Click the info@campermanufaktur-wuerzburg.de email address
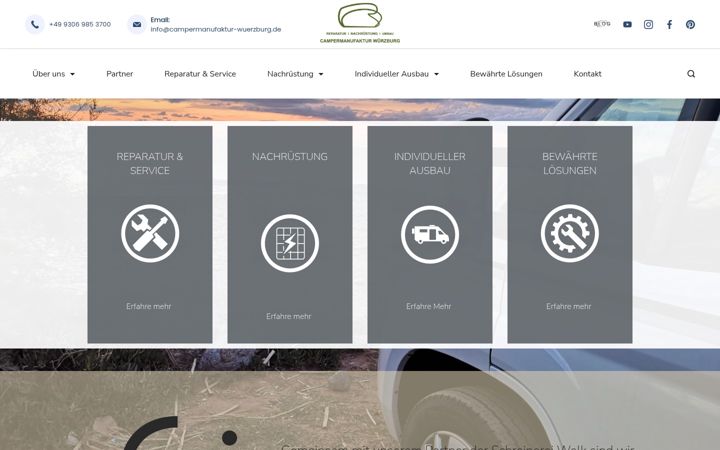720x450 pixels. click(216, 29)
